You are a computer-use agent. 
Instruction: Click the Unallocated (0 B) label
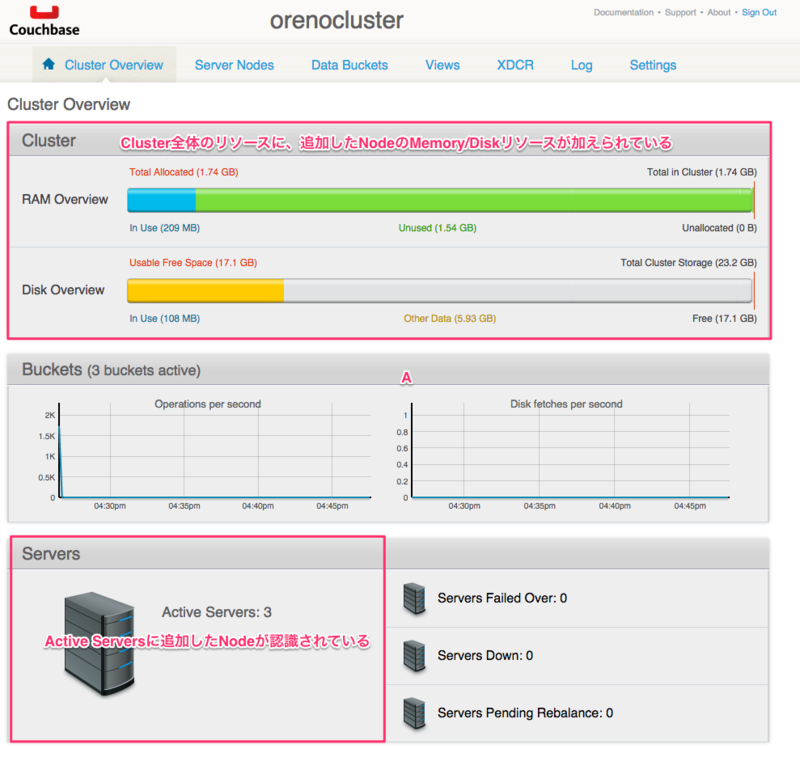point(719,228)
